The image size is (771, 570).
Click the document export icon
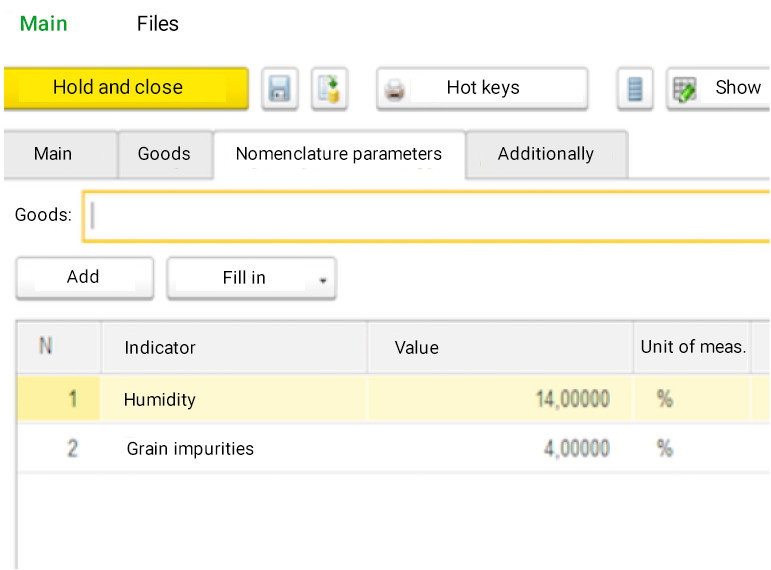[329, 89]
